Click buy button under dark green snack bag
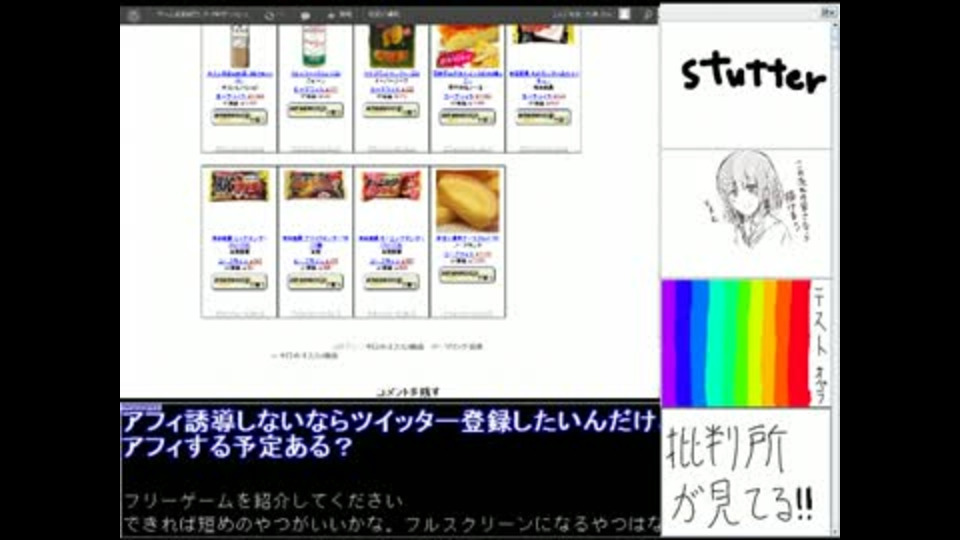960x540 pixels. 391,110
